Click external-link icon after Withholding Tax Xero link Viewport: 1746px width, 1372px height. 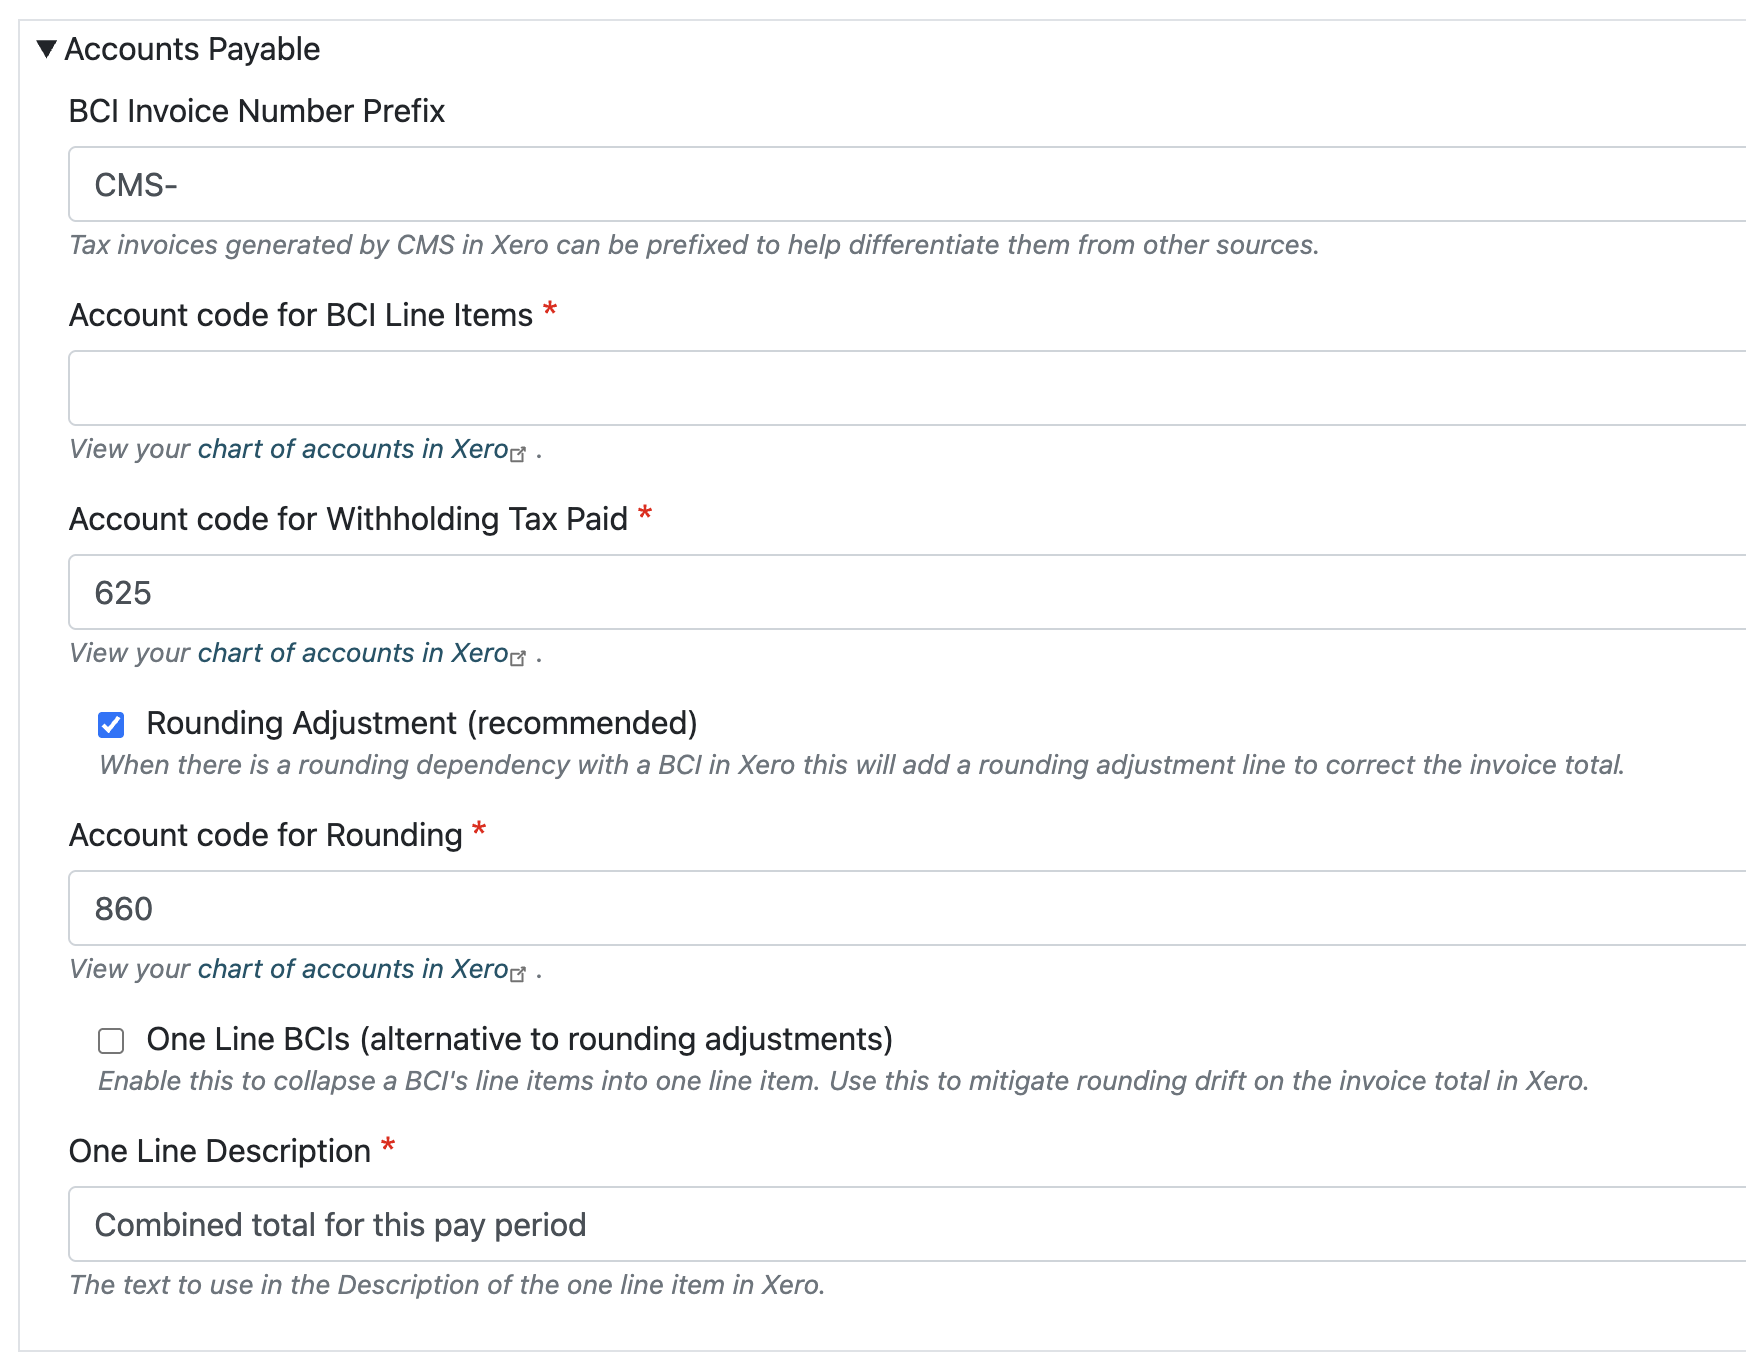519,658
